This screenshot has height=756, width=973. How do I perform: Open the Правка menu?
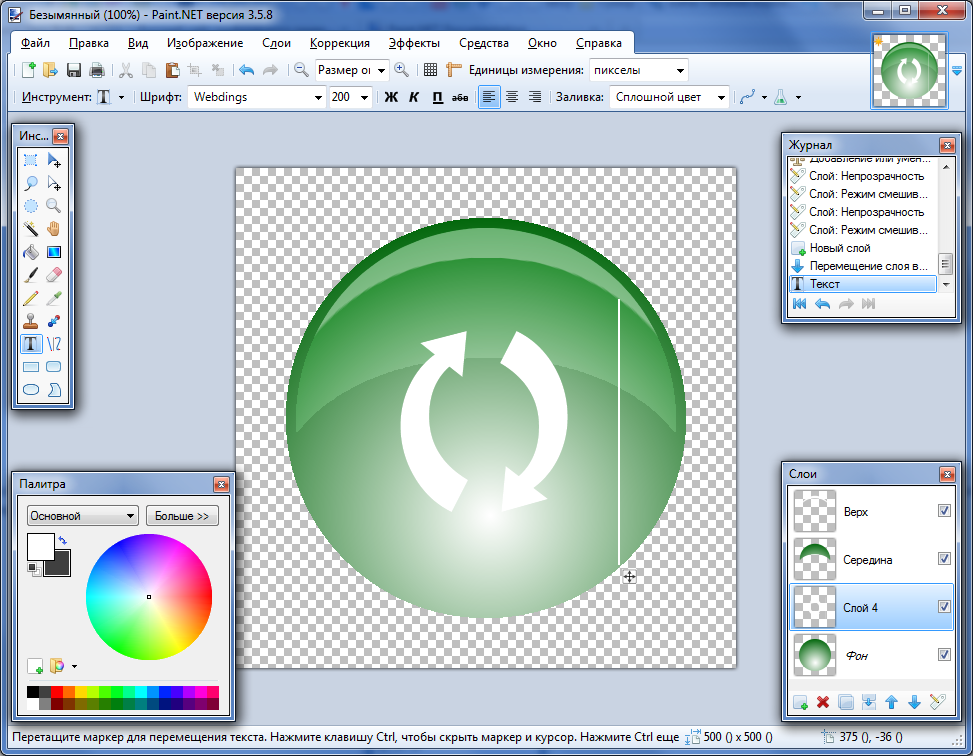pos(89,43)
